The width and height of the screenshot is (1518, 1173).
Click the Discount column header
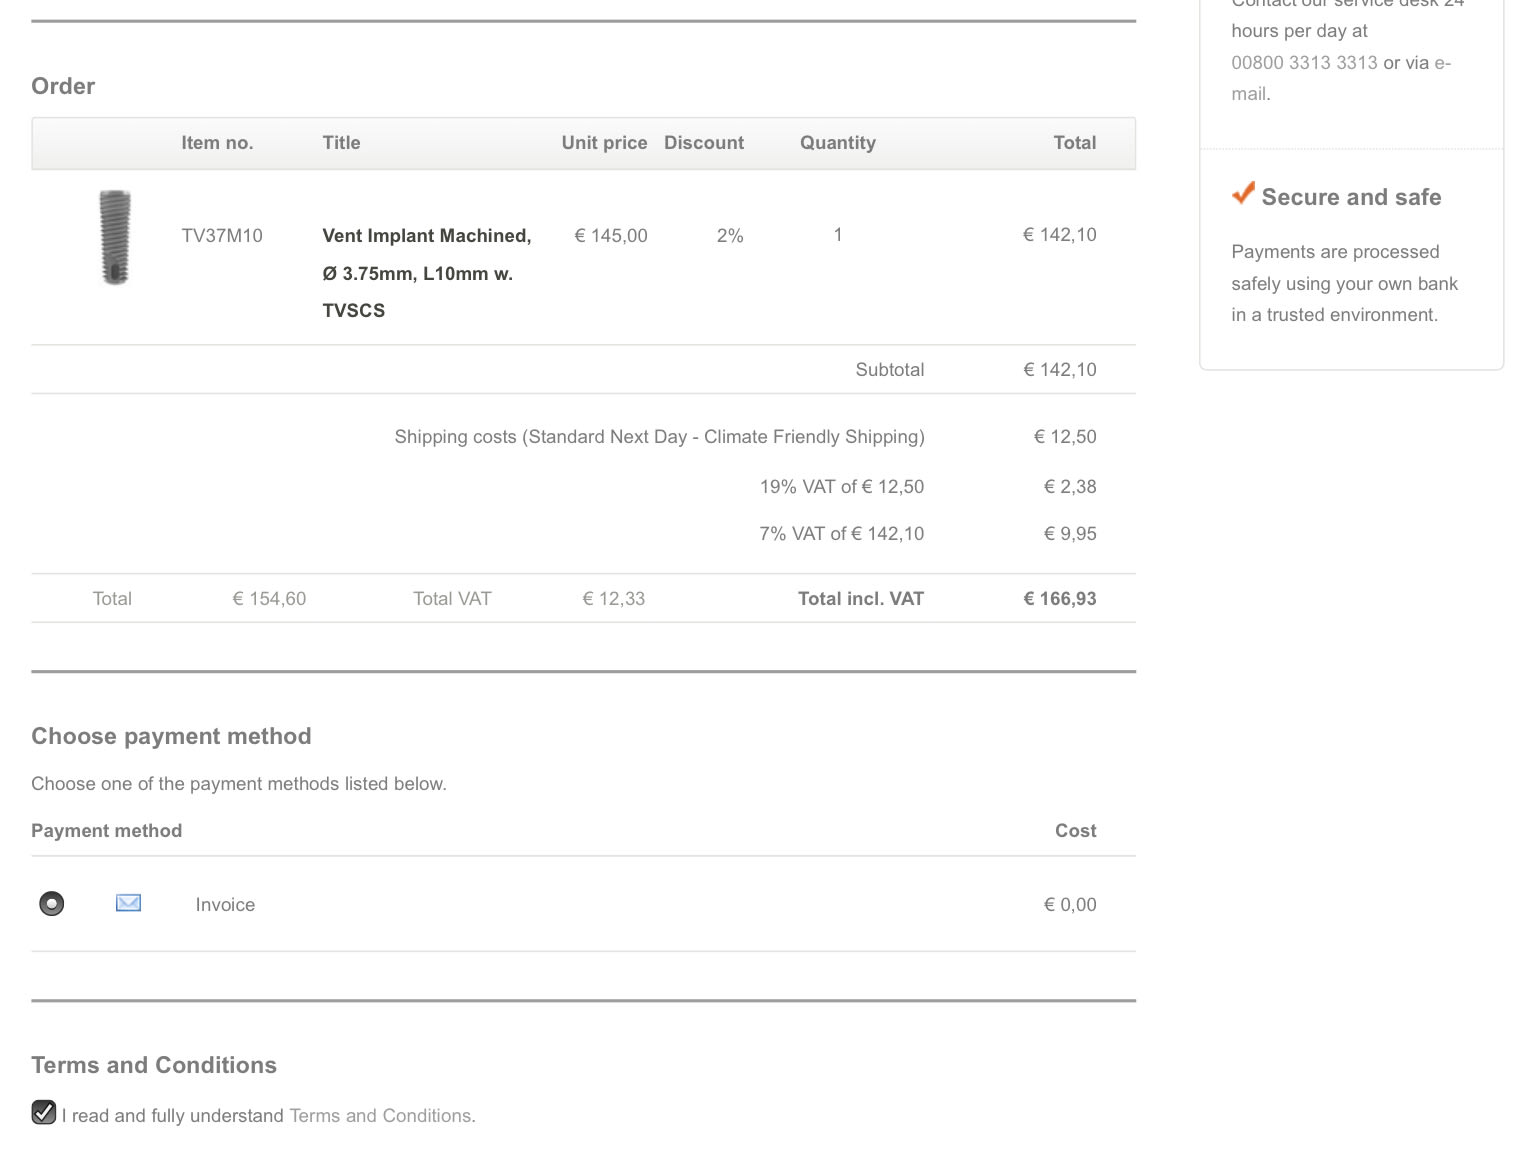pos(704,143)
